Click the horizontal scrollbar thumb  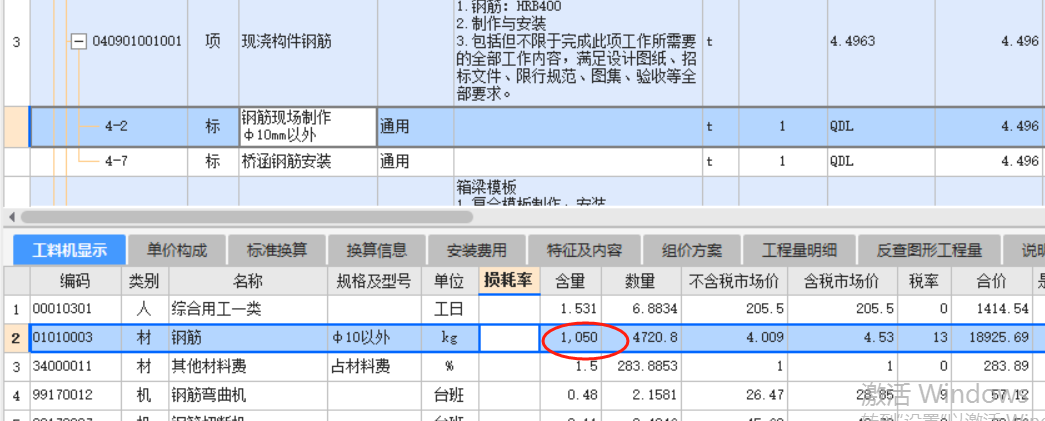click(247, 217)
